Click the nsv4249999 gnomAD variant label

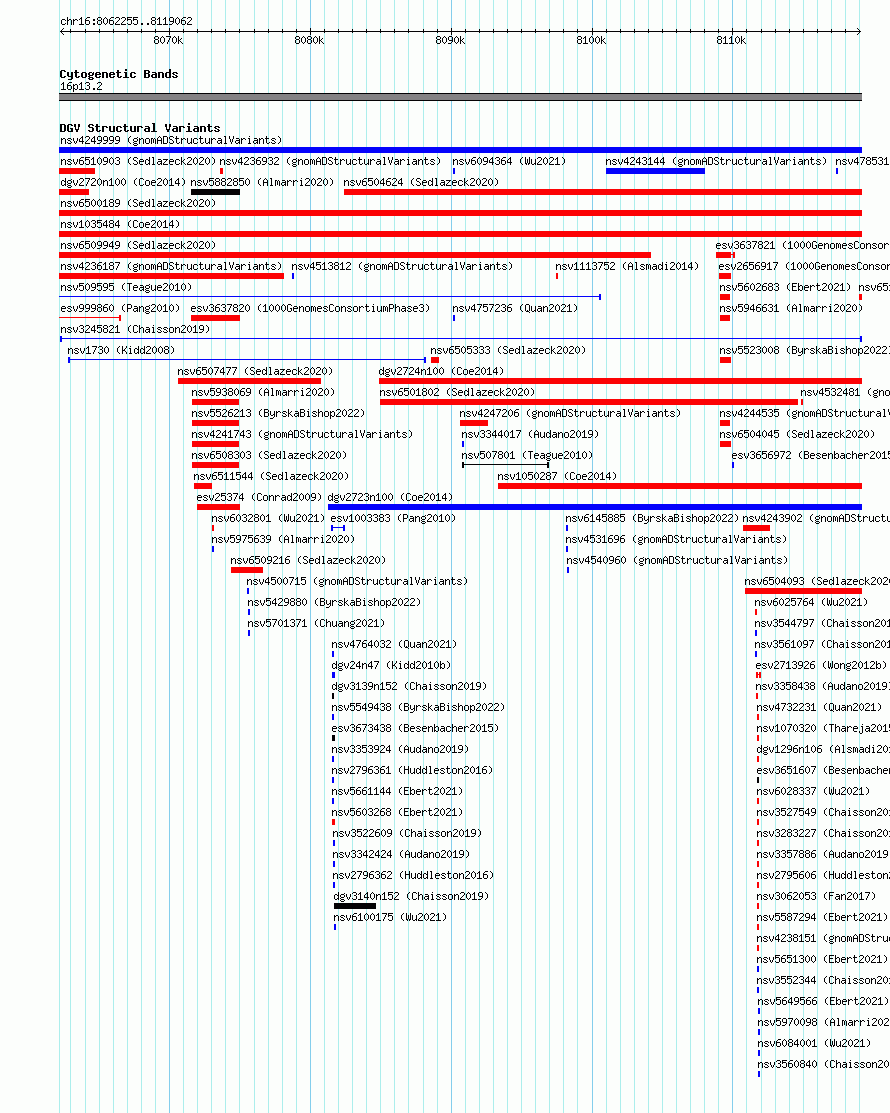171,141
